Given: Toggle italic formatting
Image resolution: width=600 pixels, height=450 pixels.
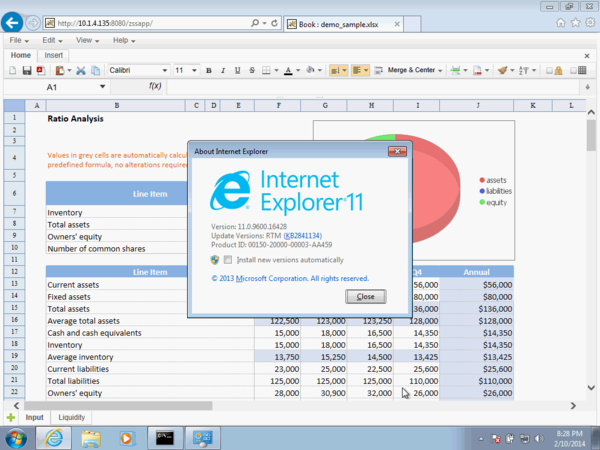Looking at the screenshot, I should tap(223, 70).
